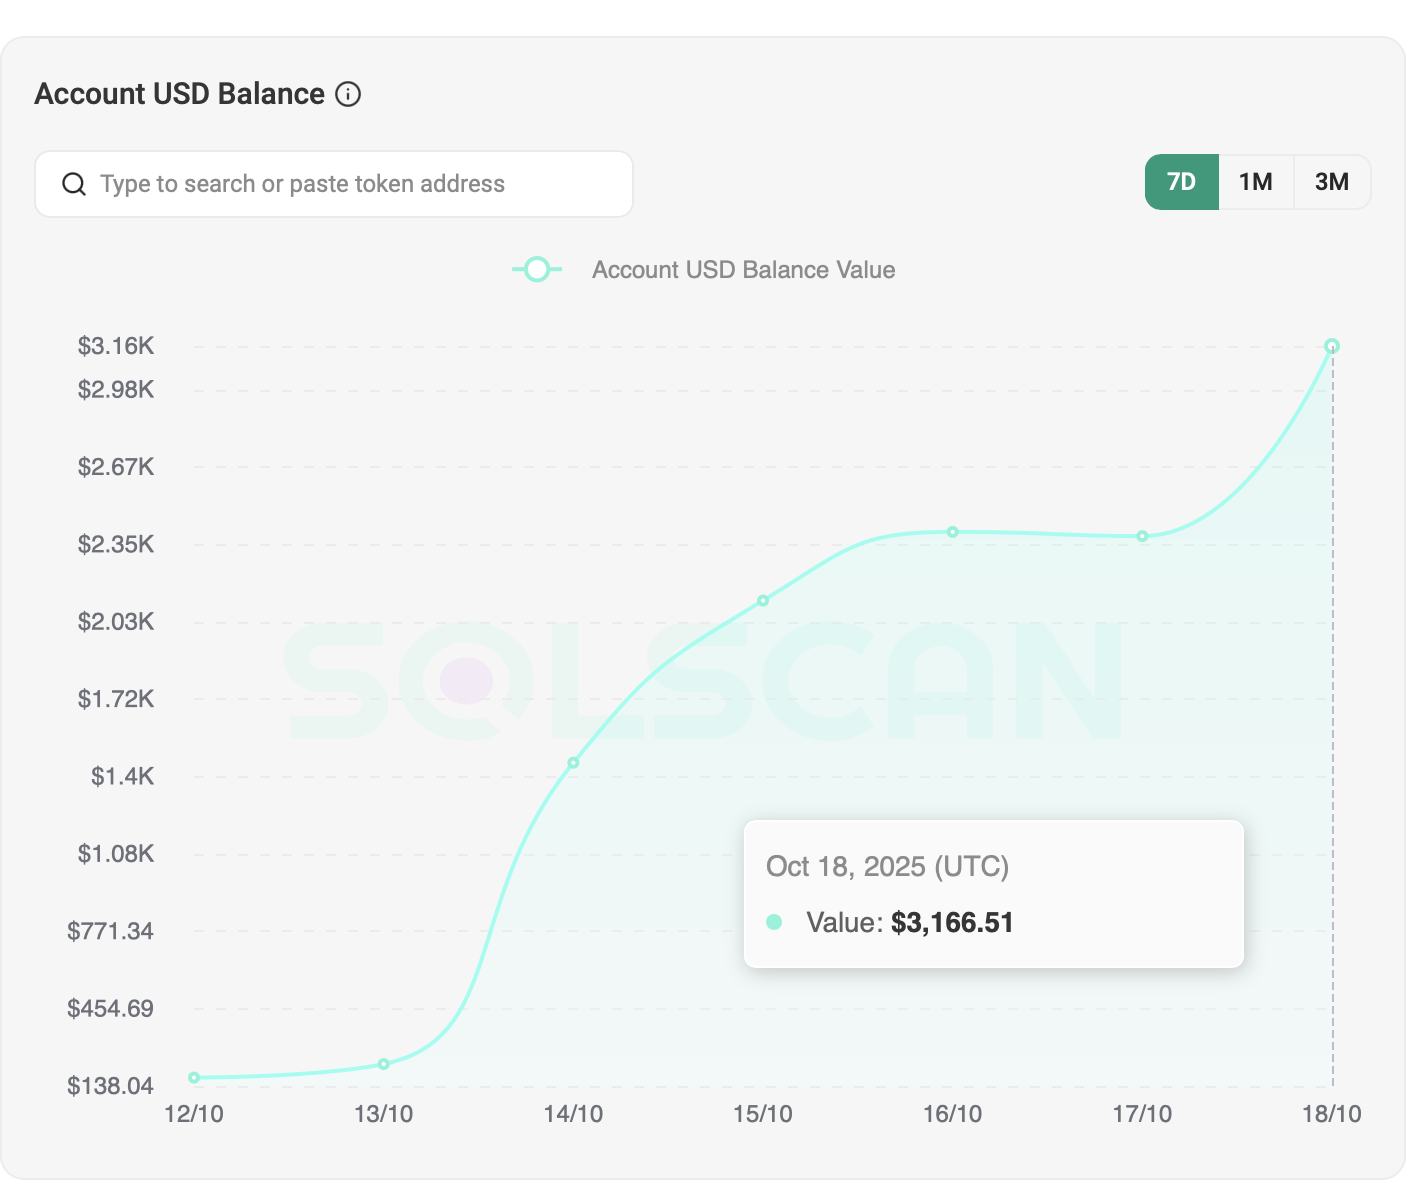Screen dimensions: 1426x1202
Task: Click the info icon beside Account USD Balance
Action: tap(348, 95)
